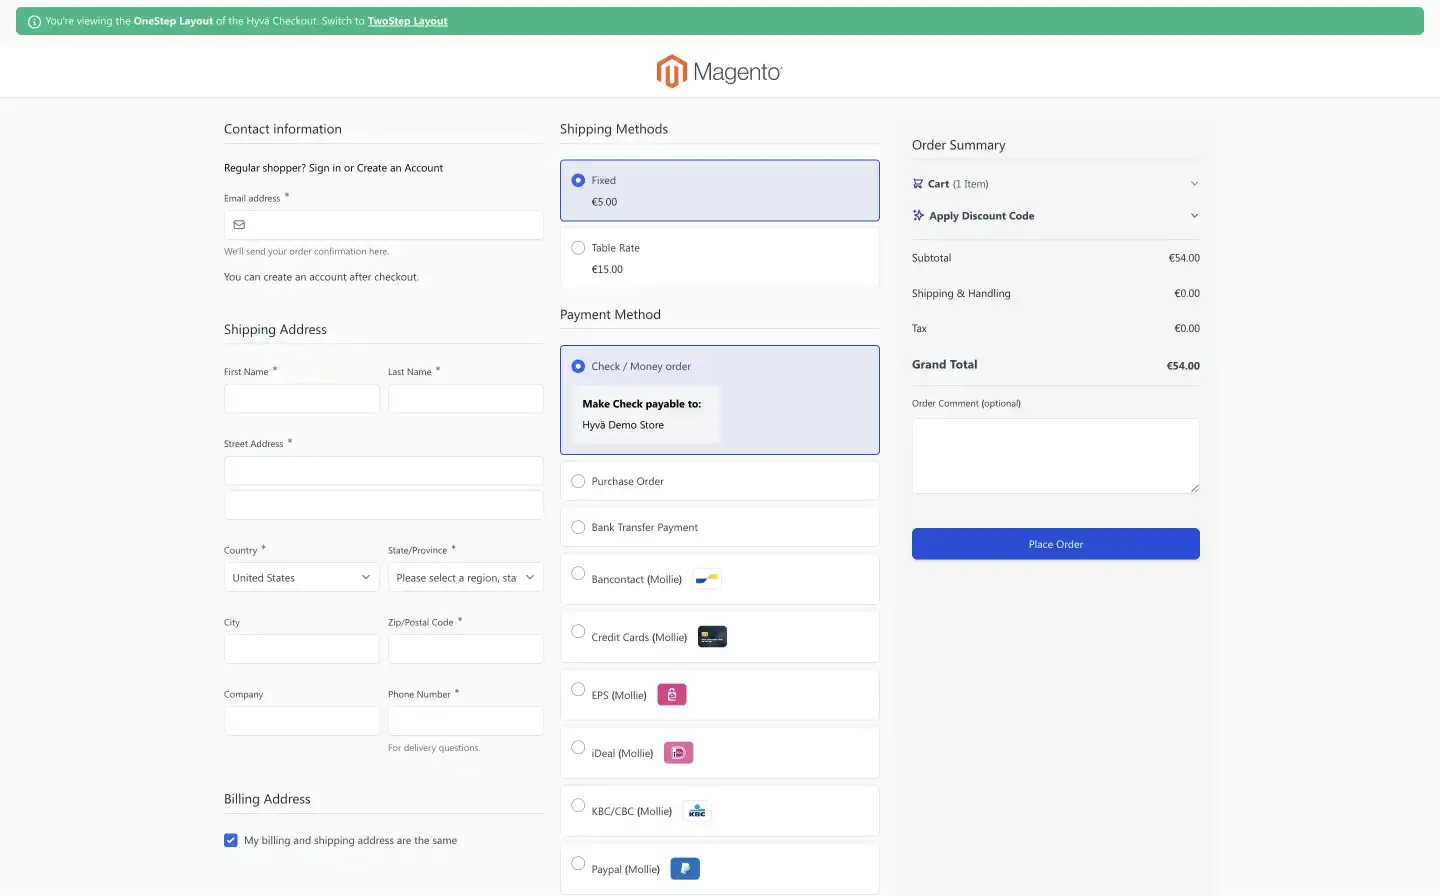Click the iDeal (Mollie) logo icon
The image size is (1440, 896).
(678, 752)
